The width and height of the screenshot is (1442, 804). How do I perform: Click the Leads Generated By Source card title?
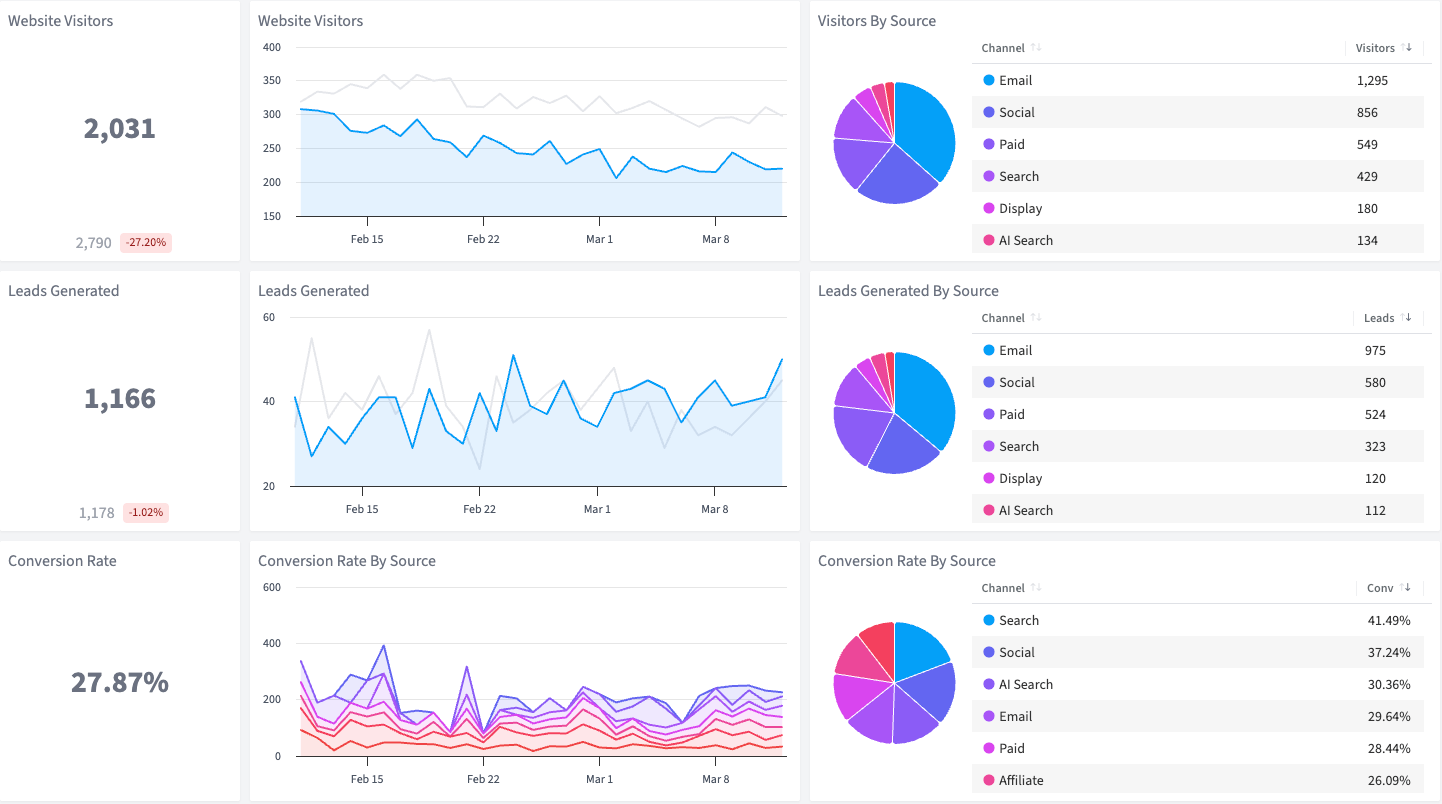pos(908,291)
